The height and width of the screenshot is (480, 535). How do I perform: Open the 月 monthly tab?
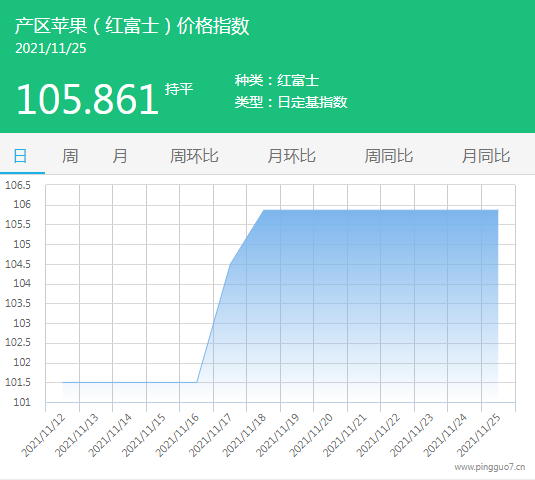click(120, 156)
